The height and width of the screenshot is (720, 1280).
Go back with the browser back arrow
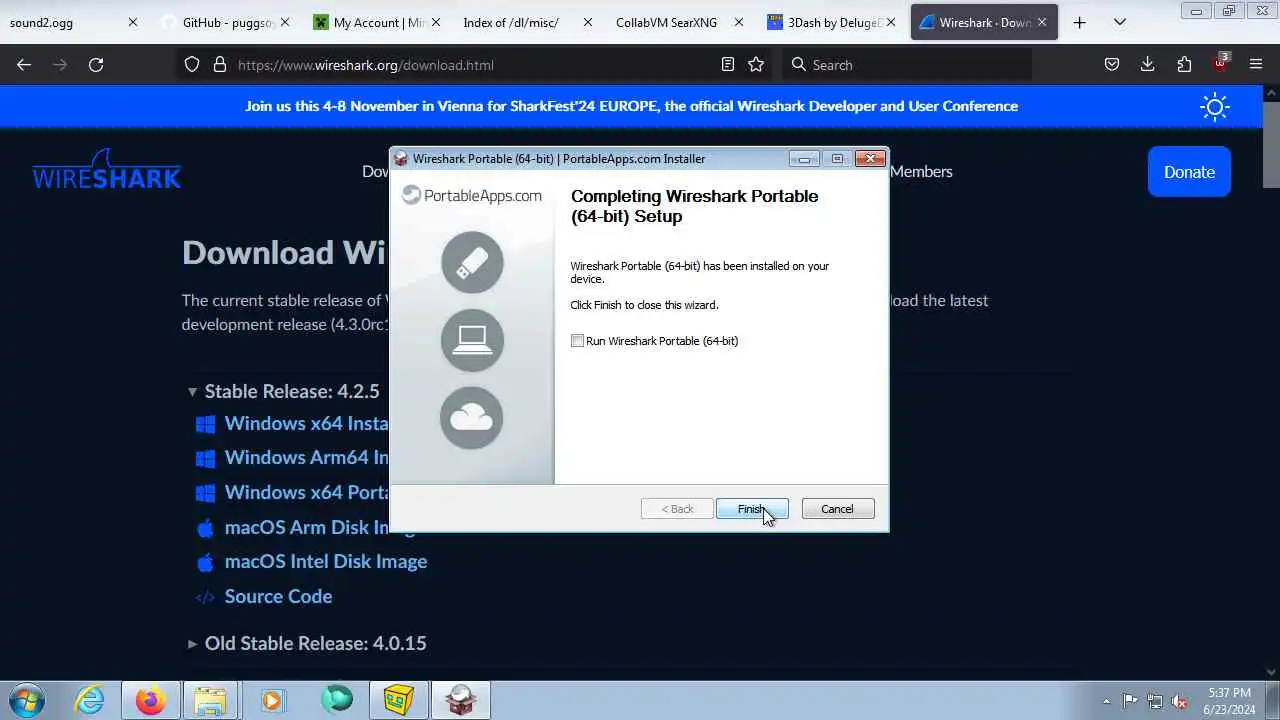[x=24, y=65]
